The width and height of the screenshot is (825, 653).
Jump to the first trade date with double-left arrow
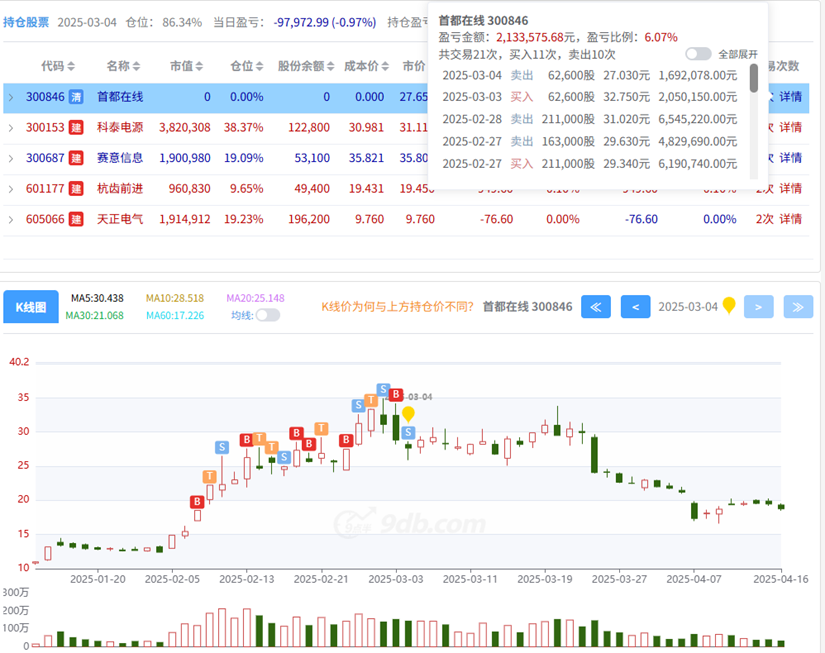(596, 307)
